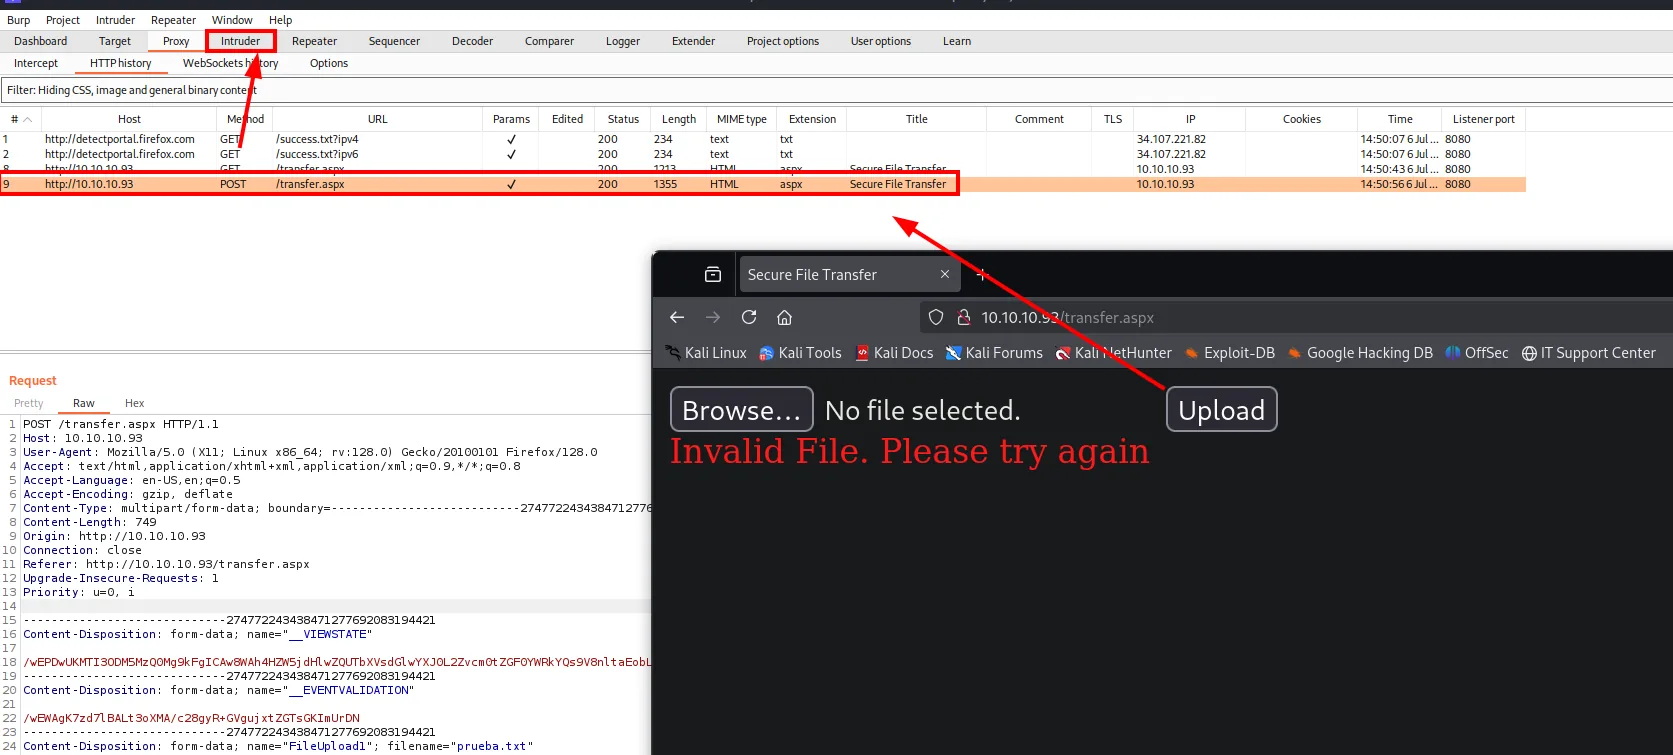Viewport: 1673px width, 755px height.
Task: Select the POST /transfer.aspx history row
Action: (763, 184)
